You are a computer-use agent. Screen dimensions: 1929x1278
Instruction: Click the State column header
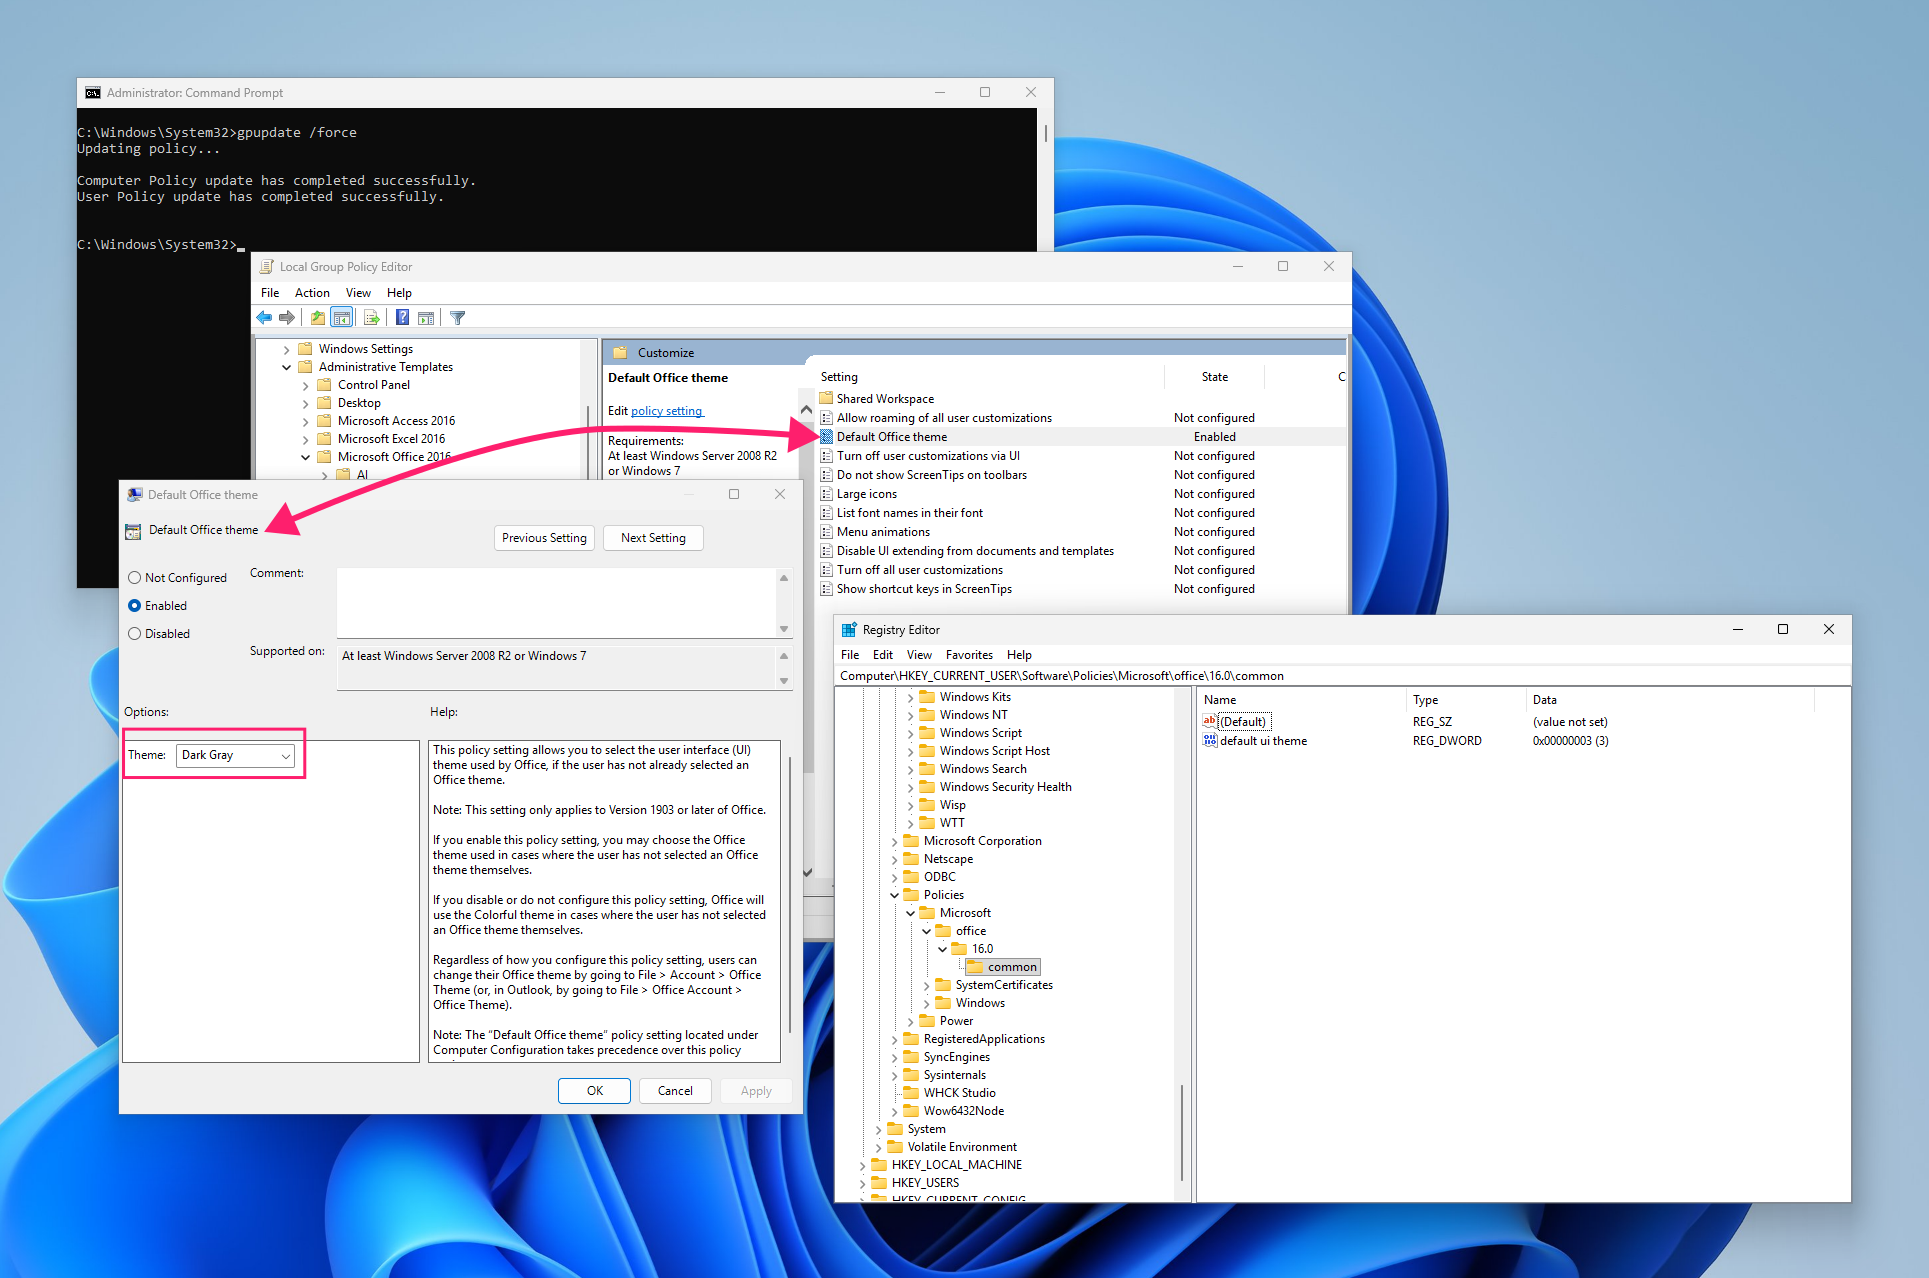click(1215, 377)
